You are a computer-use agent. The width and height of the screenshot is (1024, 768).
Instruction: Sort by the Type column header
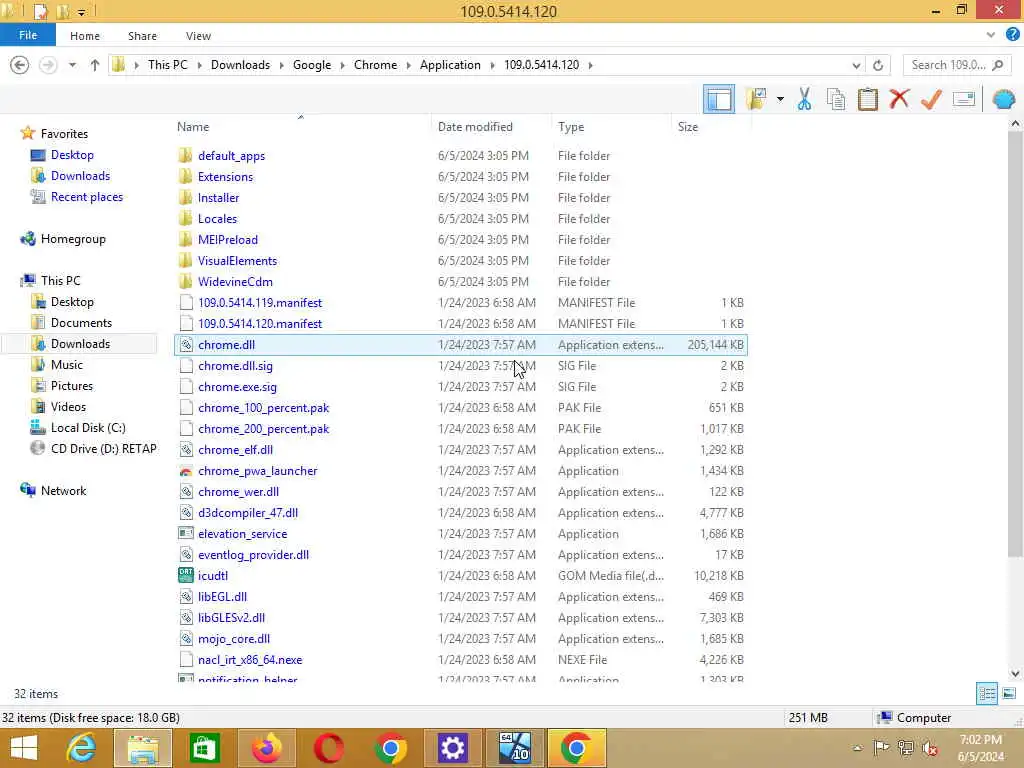click(571, 127)
